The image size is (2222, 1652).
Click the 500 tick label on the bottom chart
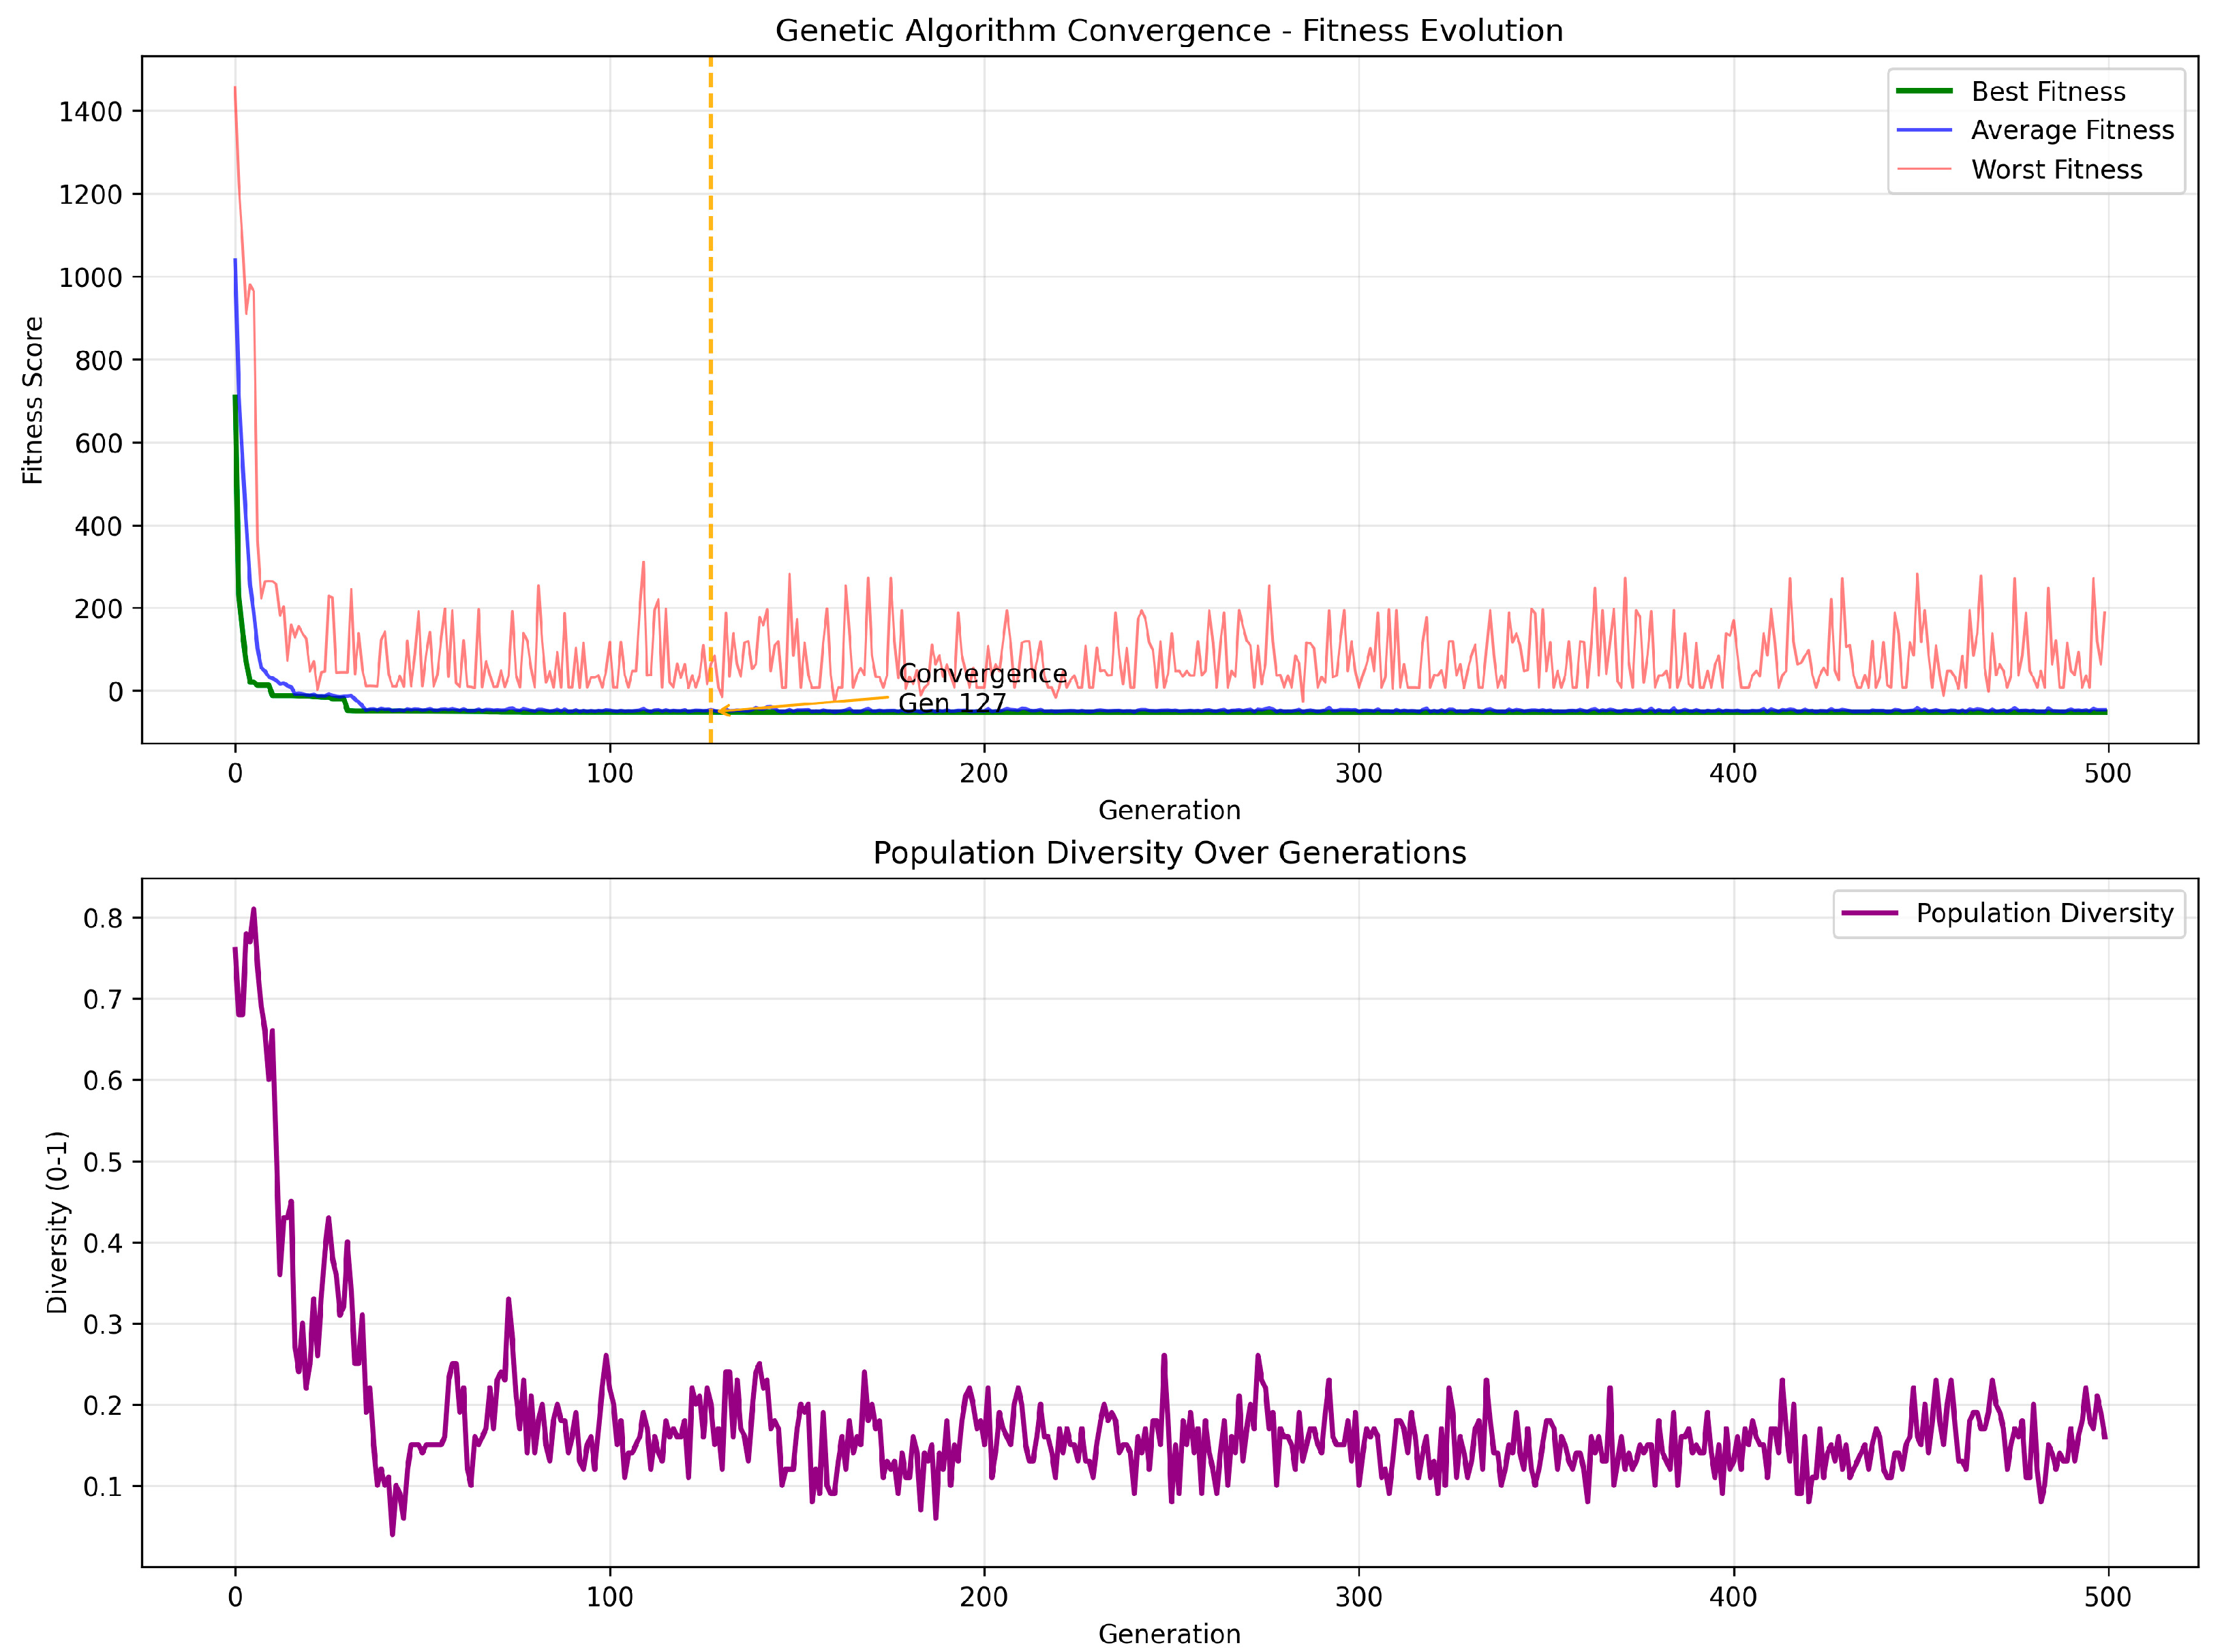(x=2107, y=1597)
